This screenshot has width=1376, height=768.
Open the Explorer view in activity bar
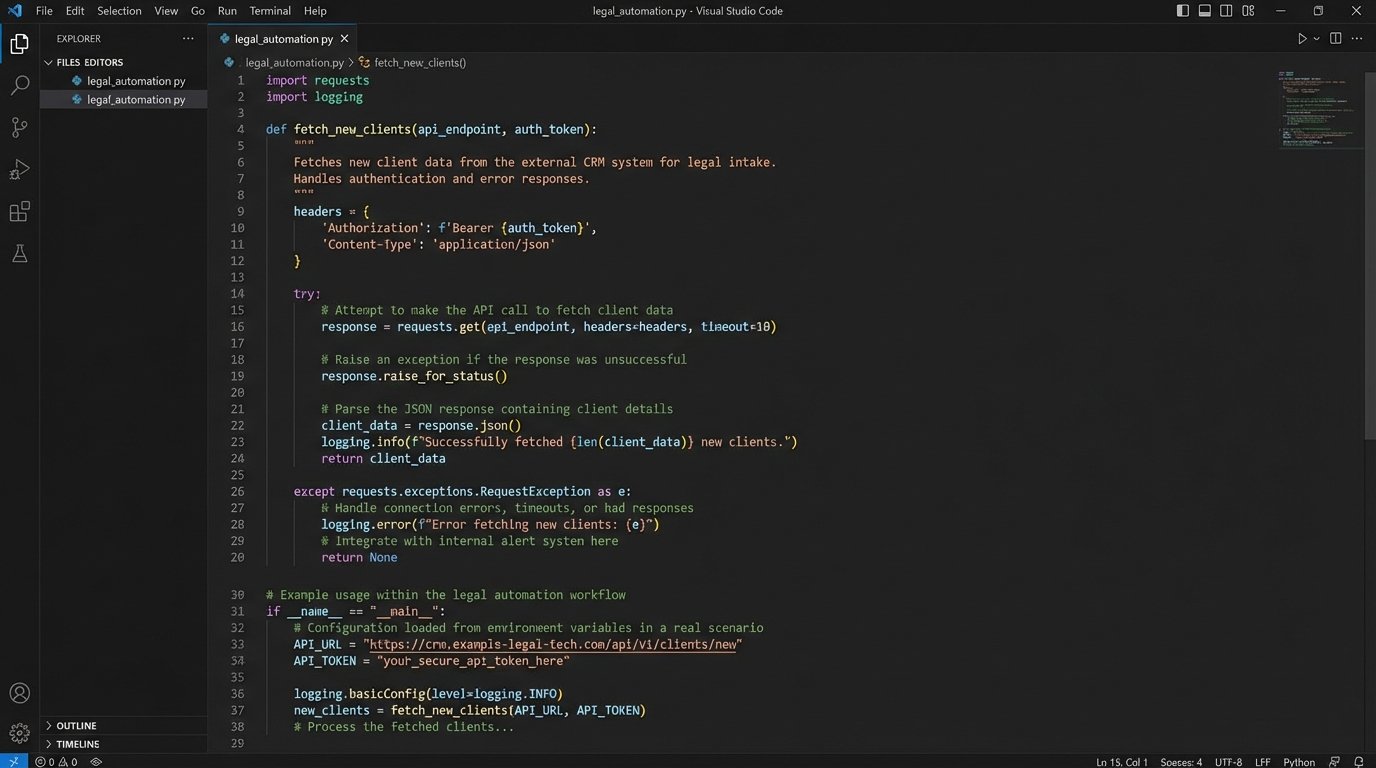tap(19, 44)
